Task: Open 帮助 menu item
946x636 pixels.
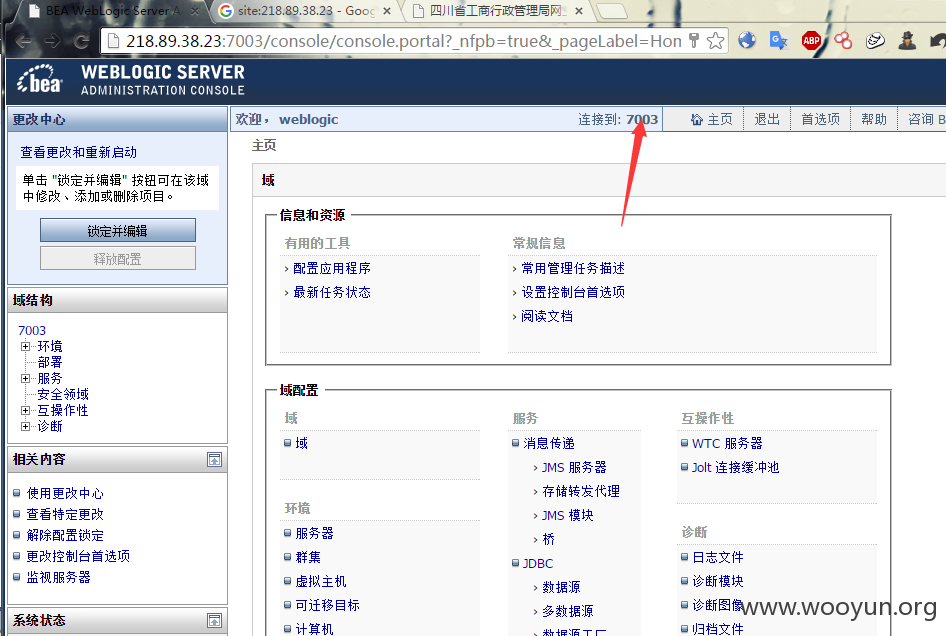Action: click(x=874, y=119)
